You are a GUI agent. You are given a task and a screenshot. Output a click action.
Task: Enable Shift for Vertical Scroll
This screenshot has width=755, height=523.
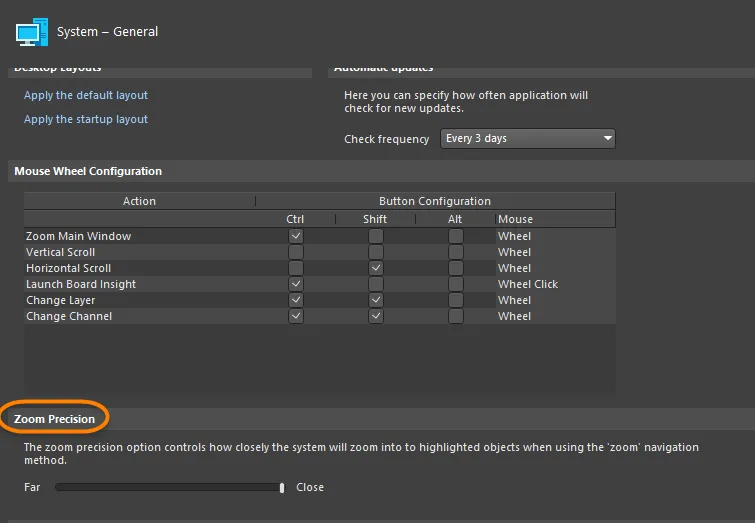(x=375, y=252)
